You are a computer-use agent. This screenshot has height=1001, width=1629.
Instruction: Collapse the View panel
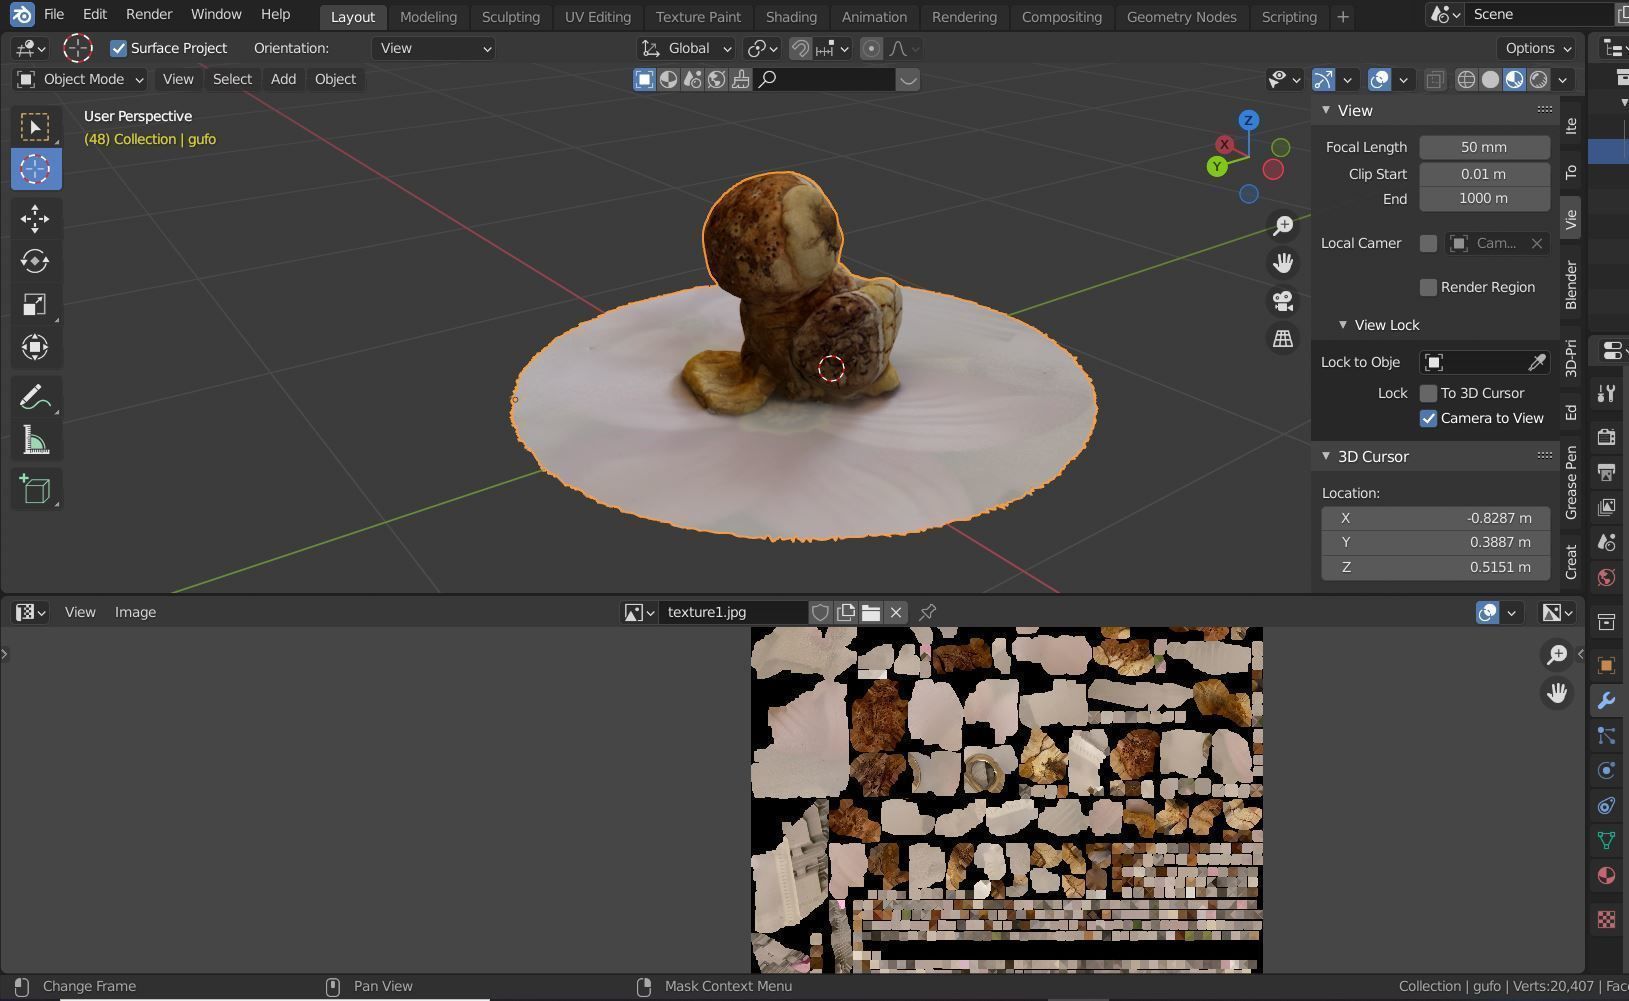coord(1326,110)
